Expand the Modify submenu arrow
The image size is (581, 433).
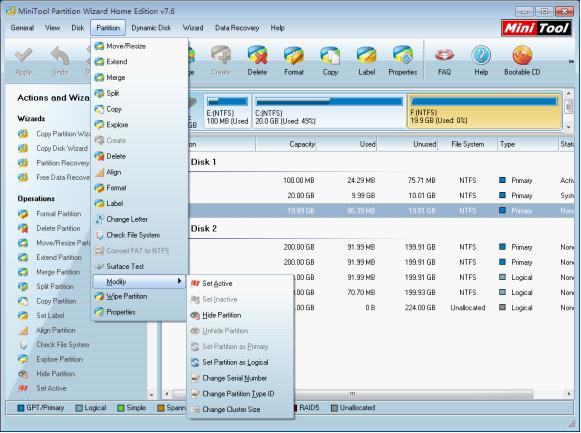click(179, 281)
